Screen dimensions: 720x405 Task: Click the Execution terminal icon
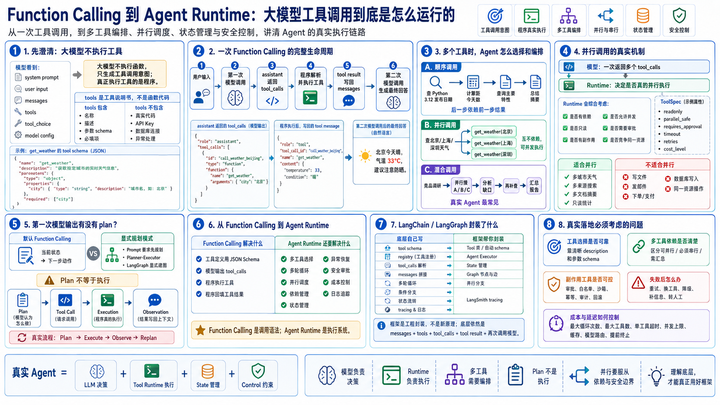point(107,300)
